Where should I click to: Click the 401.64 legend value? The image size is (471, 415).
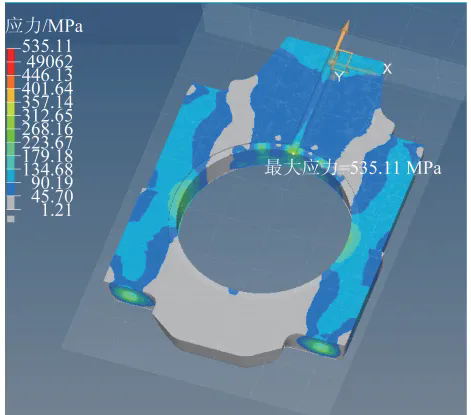point(47,89)
